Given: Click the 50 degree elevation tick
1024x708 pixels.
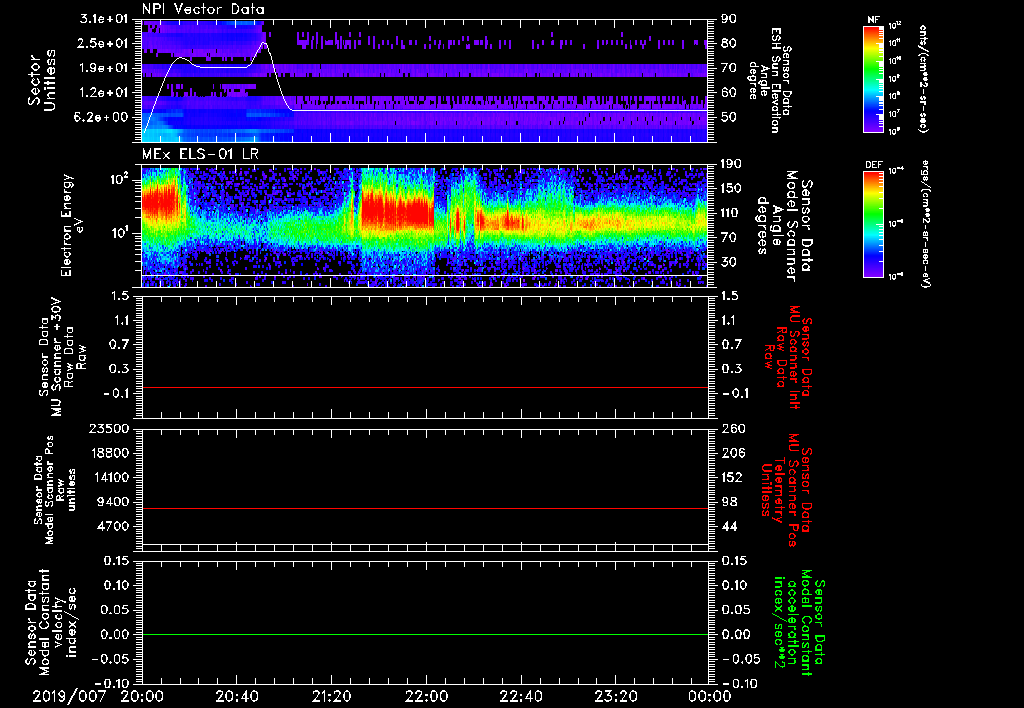Looking at the screenshot, I should point(728,117).
